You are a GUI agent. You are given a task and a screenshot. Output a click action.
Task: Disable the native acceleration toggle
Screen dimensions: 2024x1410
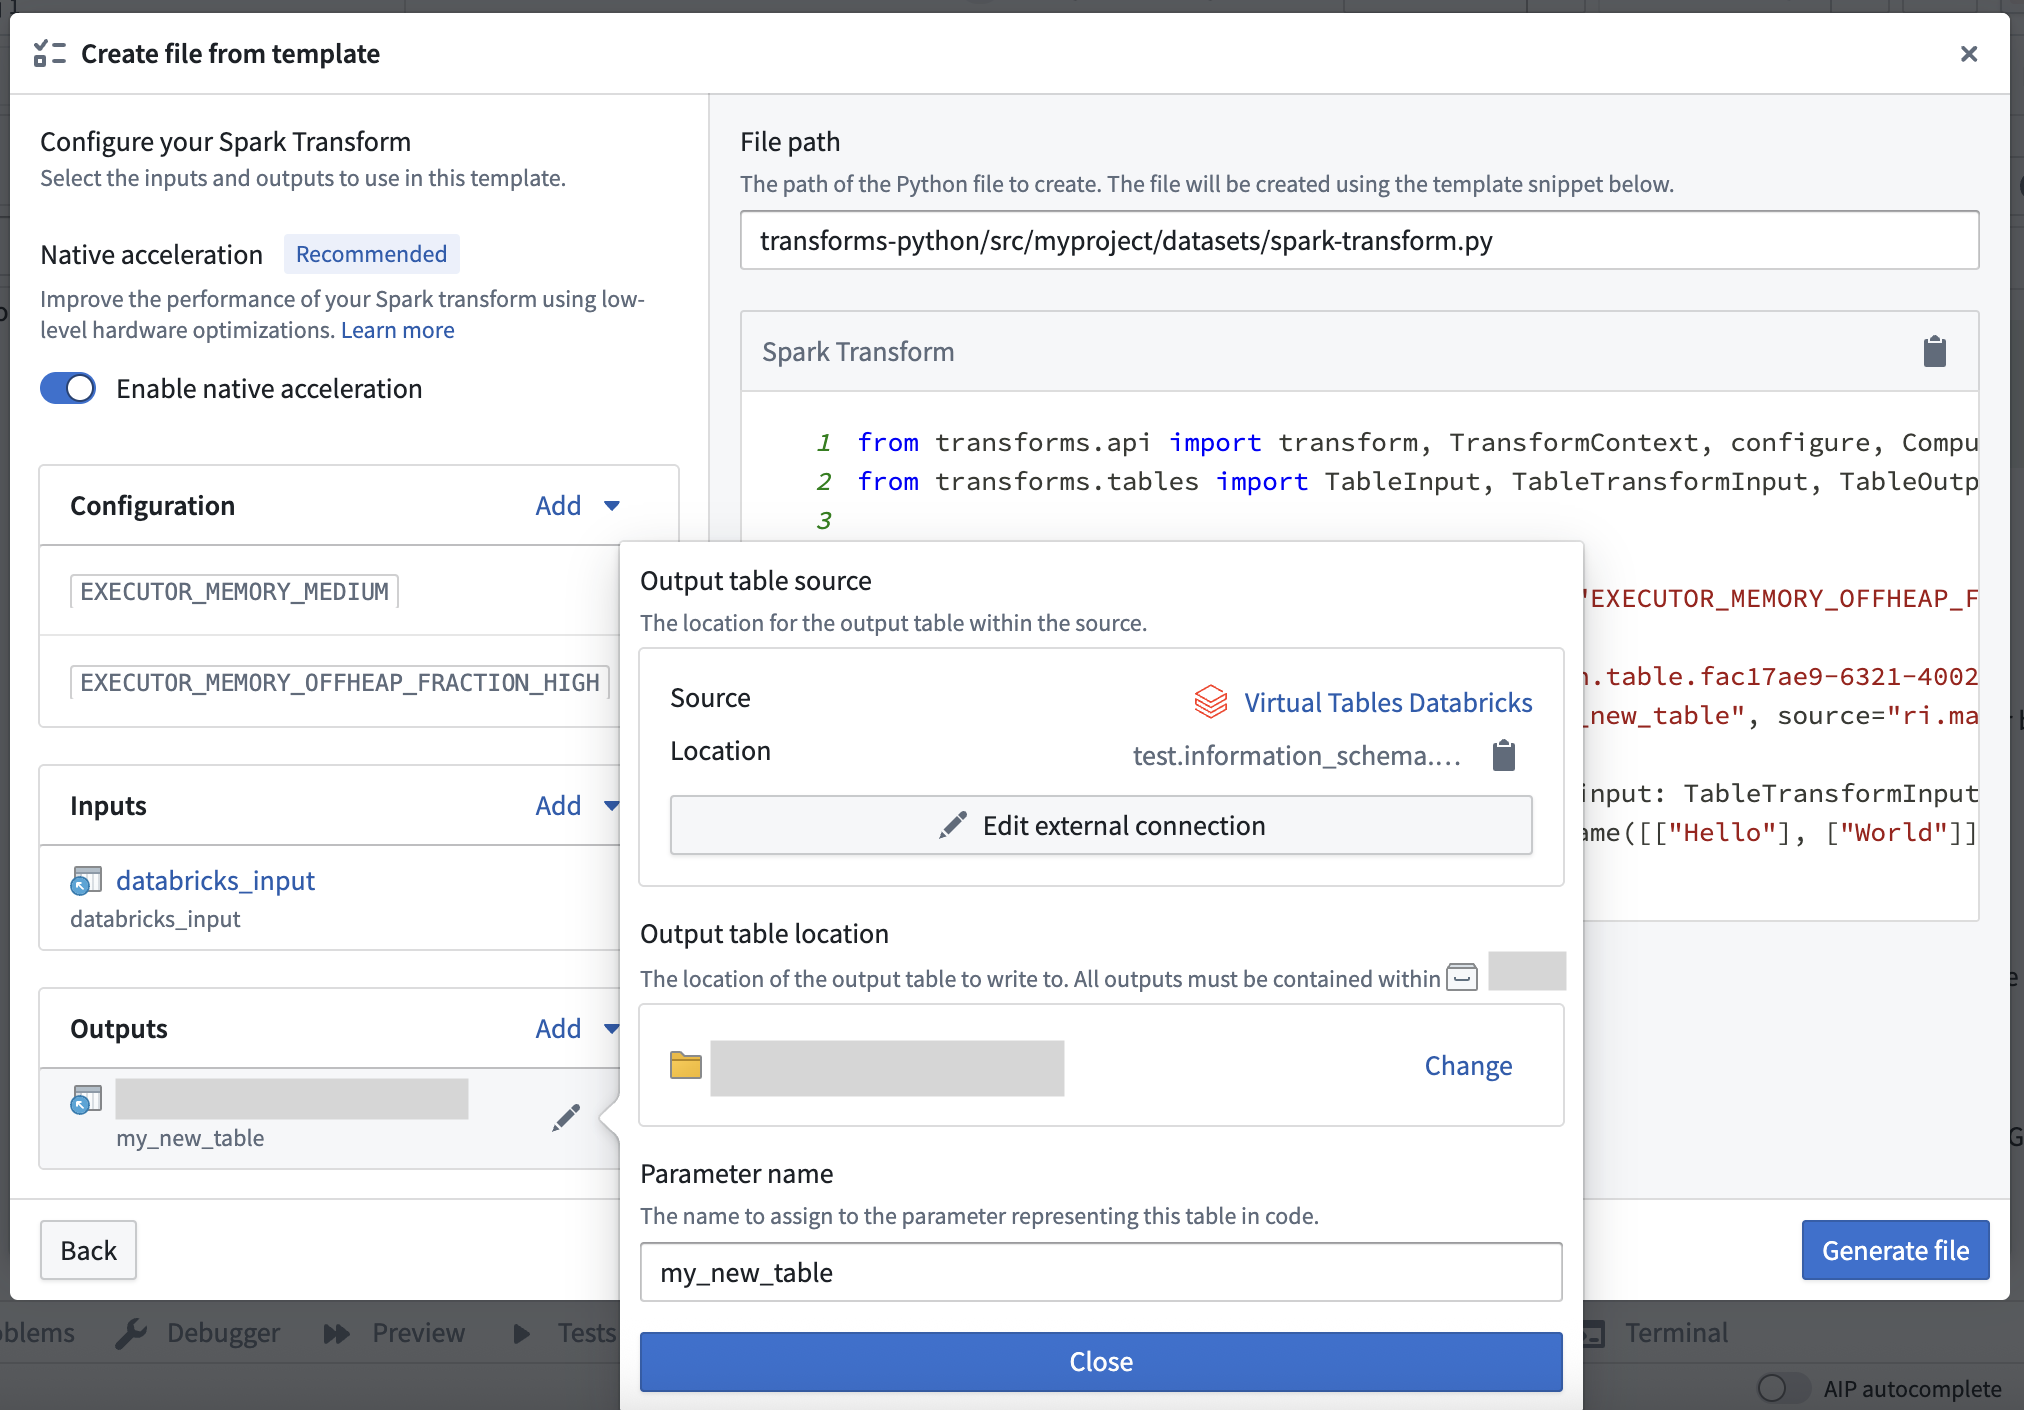[67, 388]
